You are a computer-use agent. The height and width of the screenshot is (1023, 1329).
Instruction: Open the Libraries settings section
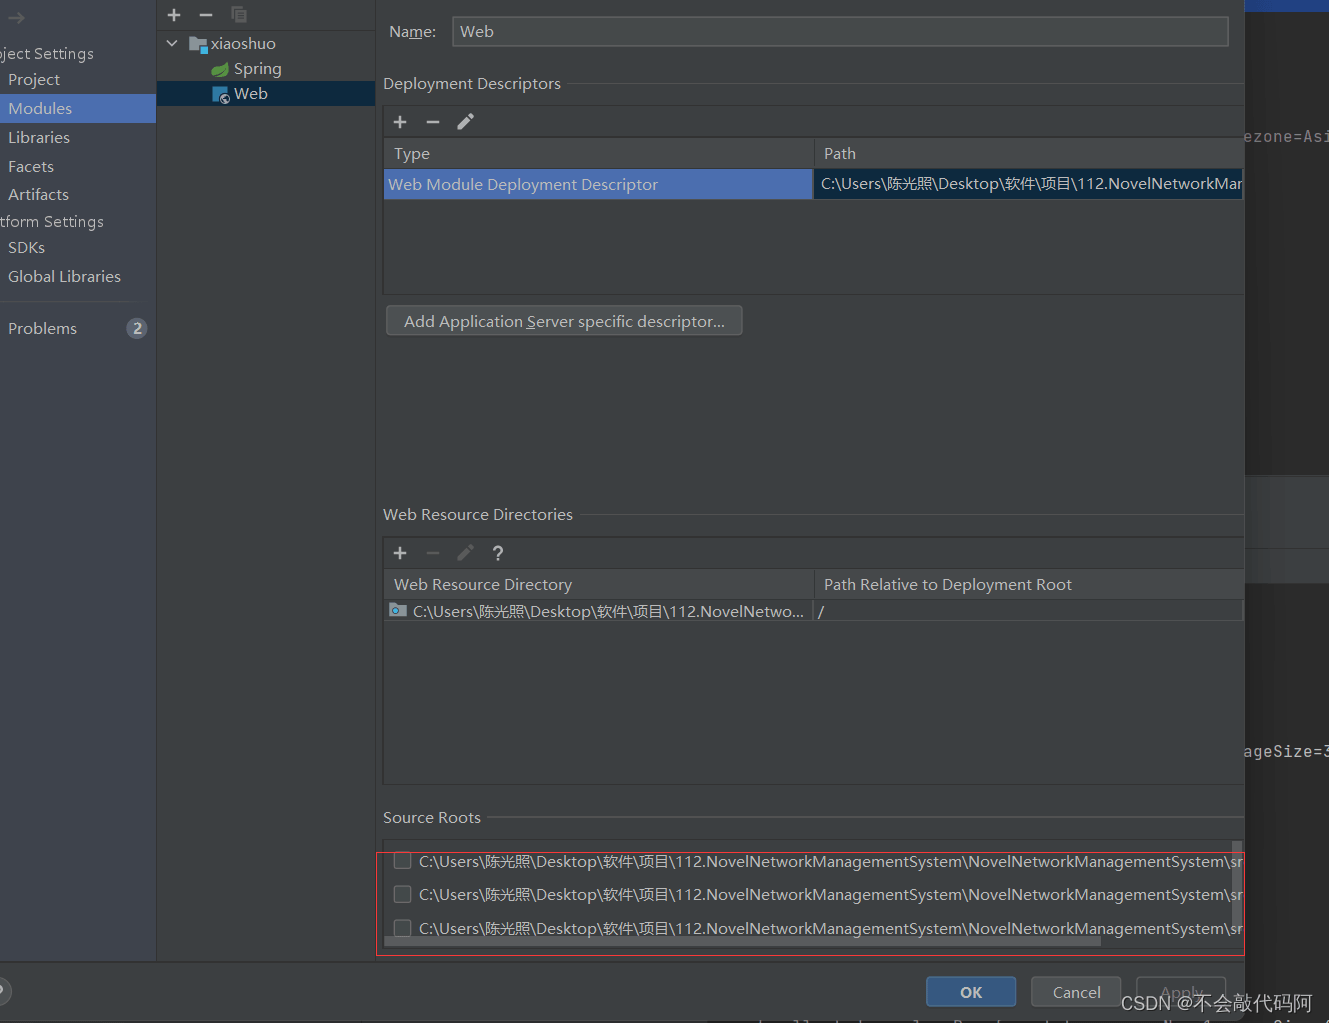[x=39, y=138]
